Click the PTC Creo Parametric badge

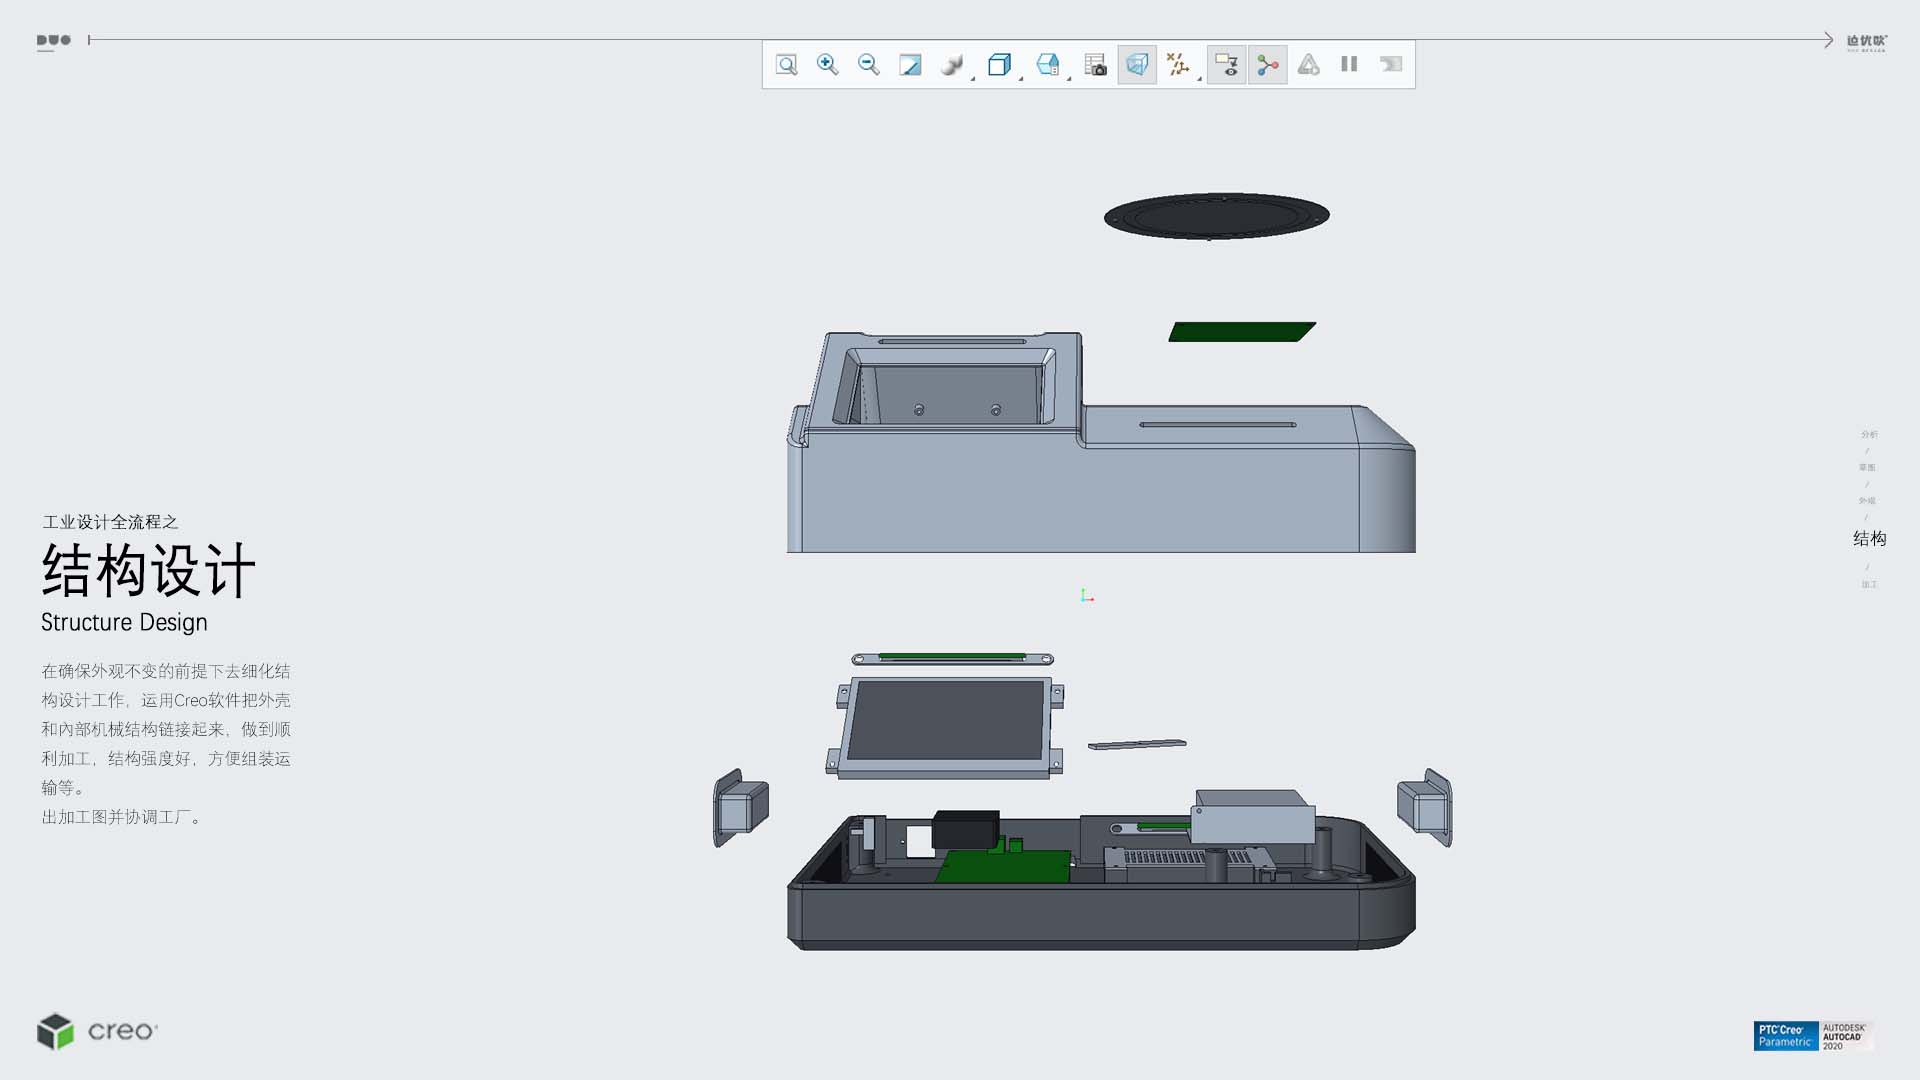(x=1785, y=1036)
